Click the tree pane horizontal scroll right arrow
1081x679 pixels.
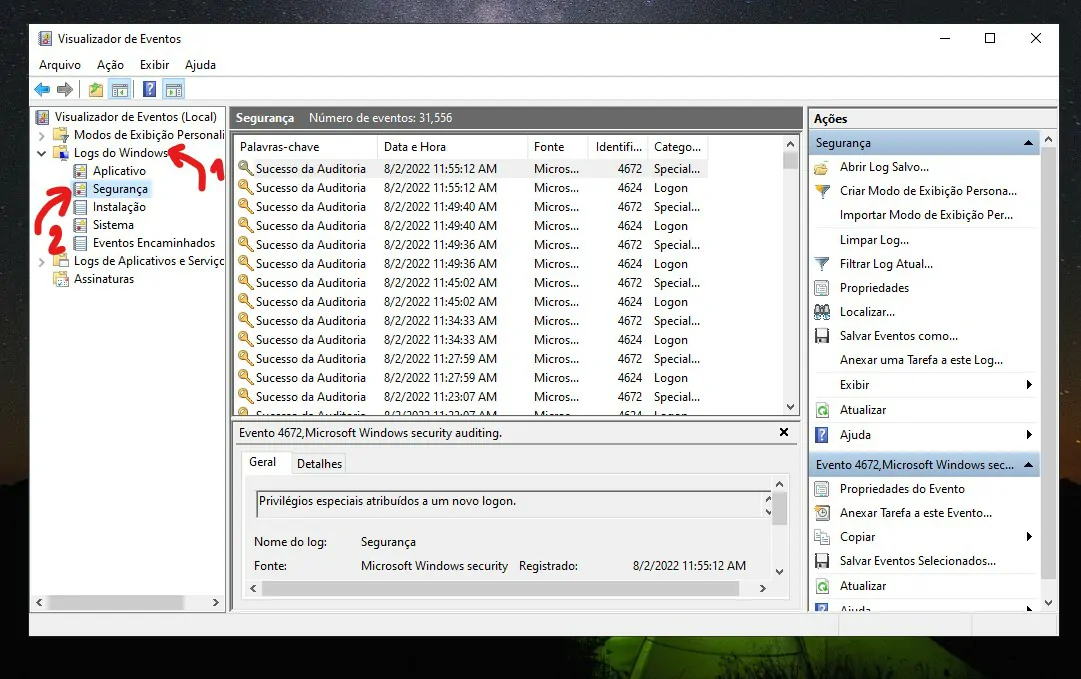coord(216,602)
